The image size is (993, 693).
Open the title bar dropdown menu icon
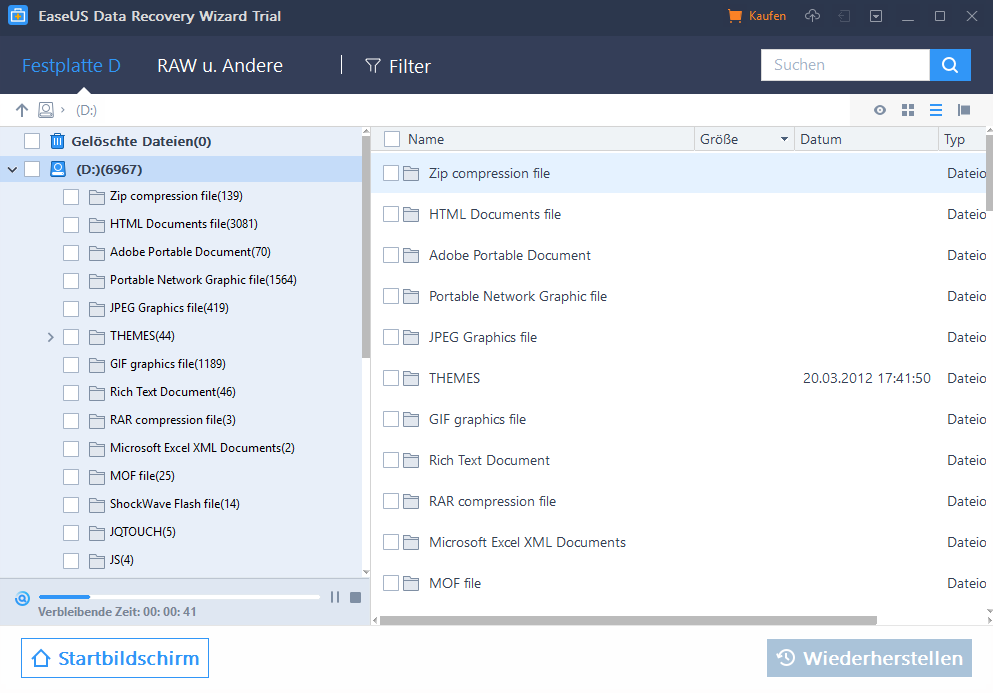tap(876, 16)
